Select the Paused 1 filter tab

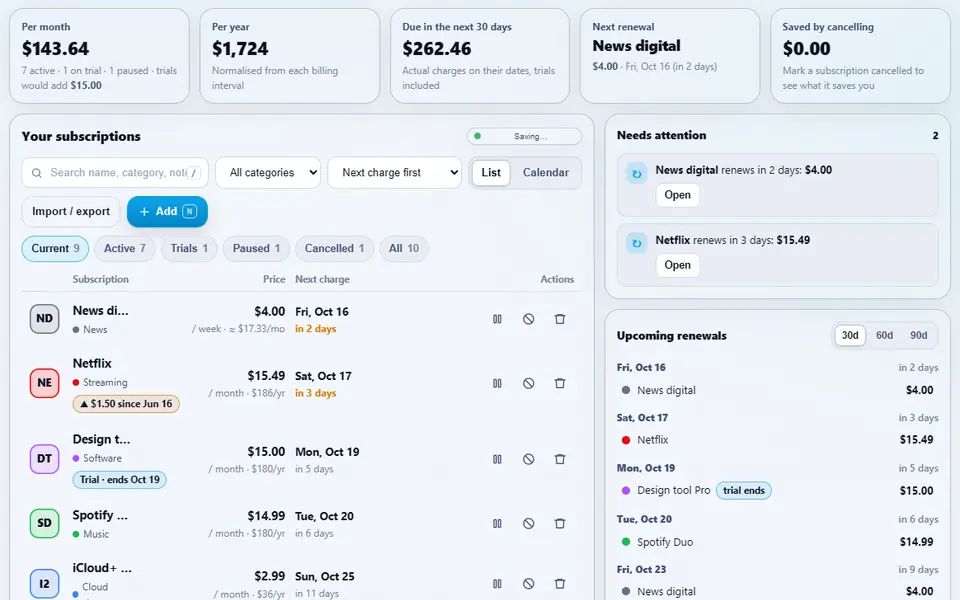[x=256, y=249]
